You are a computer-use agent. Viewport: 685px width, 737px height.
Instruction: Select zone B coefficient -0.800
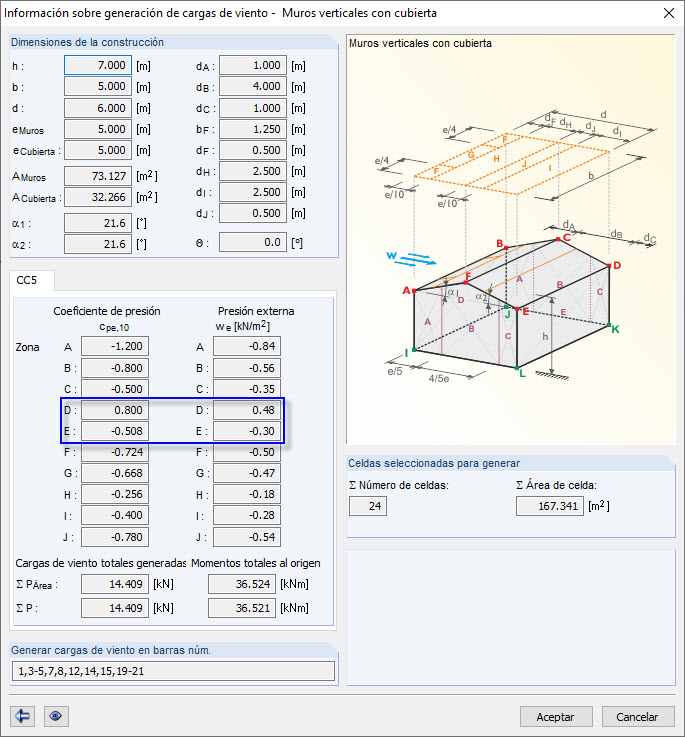pos(115,368)
